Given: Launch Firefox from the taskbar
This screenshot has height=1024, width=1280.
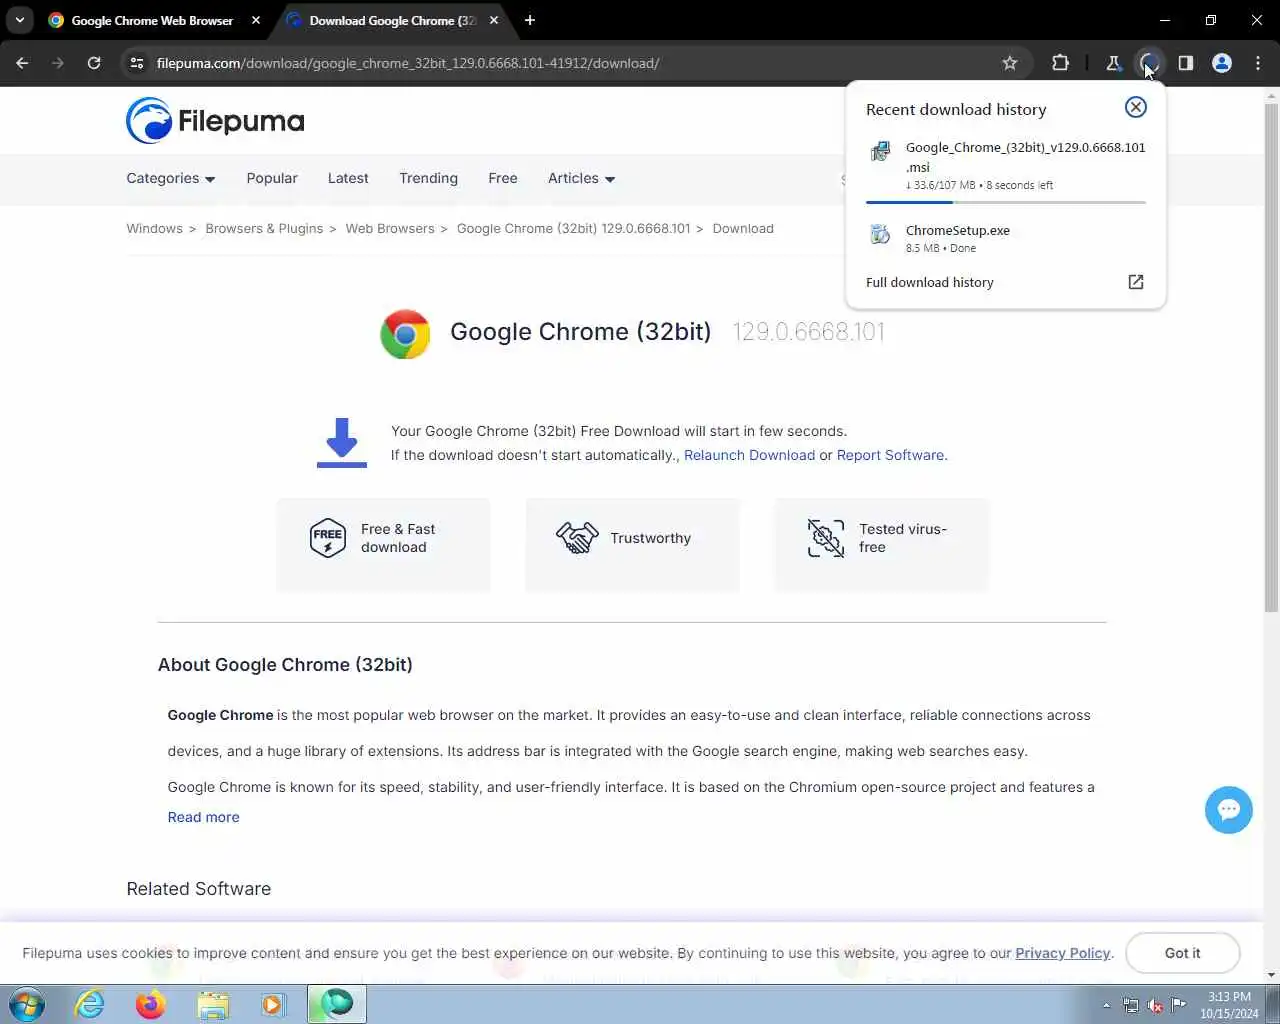Looking at the screenshot, I should (x=150, y=1004).
